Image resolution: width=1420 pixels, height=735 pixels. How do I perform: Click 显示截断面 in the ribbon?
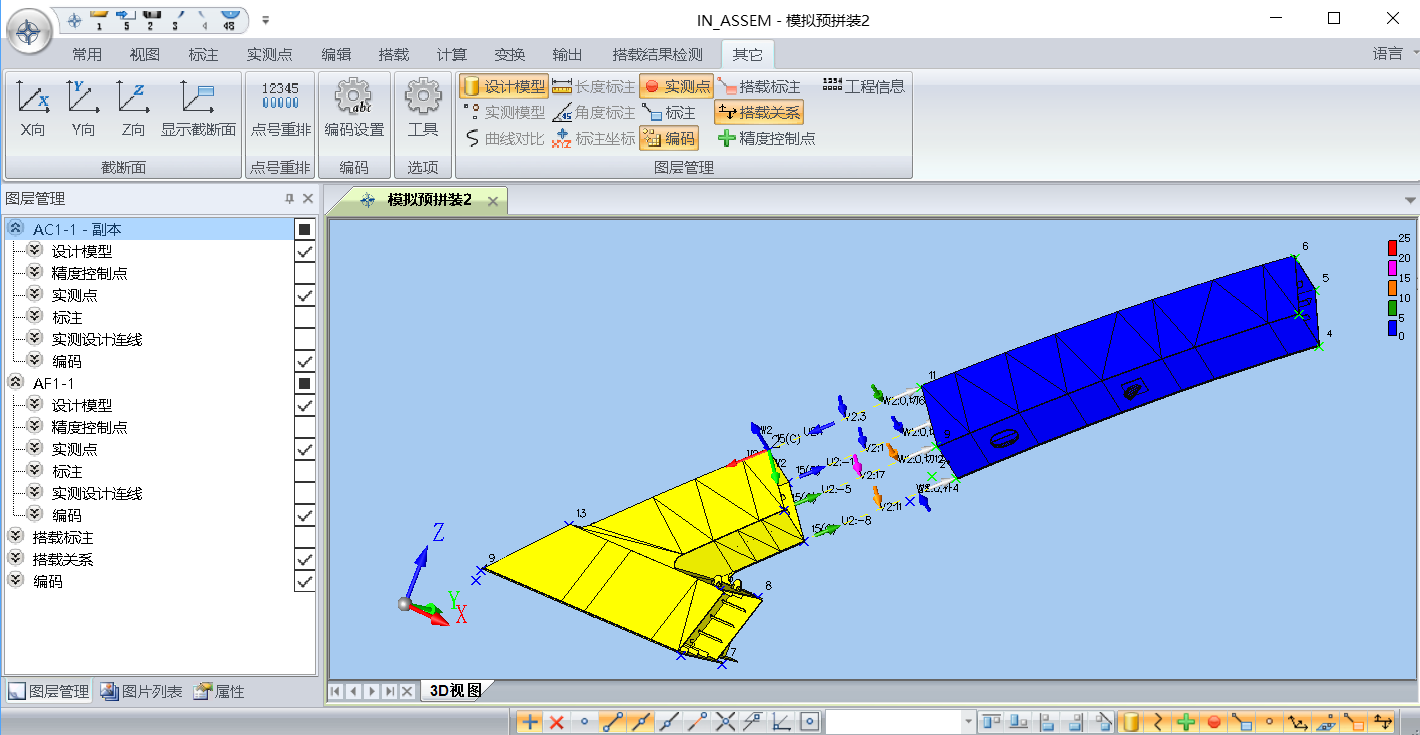(198, 107)
